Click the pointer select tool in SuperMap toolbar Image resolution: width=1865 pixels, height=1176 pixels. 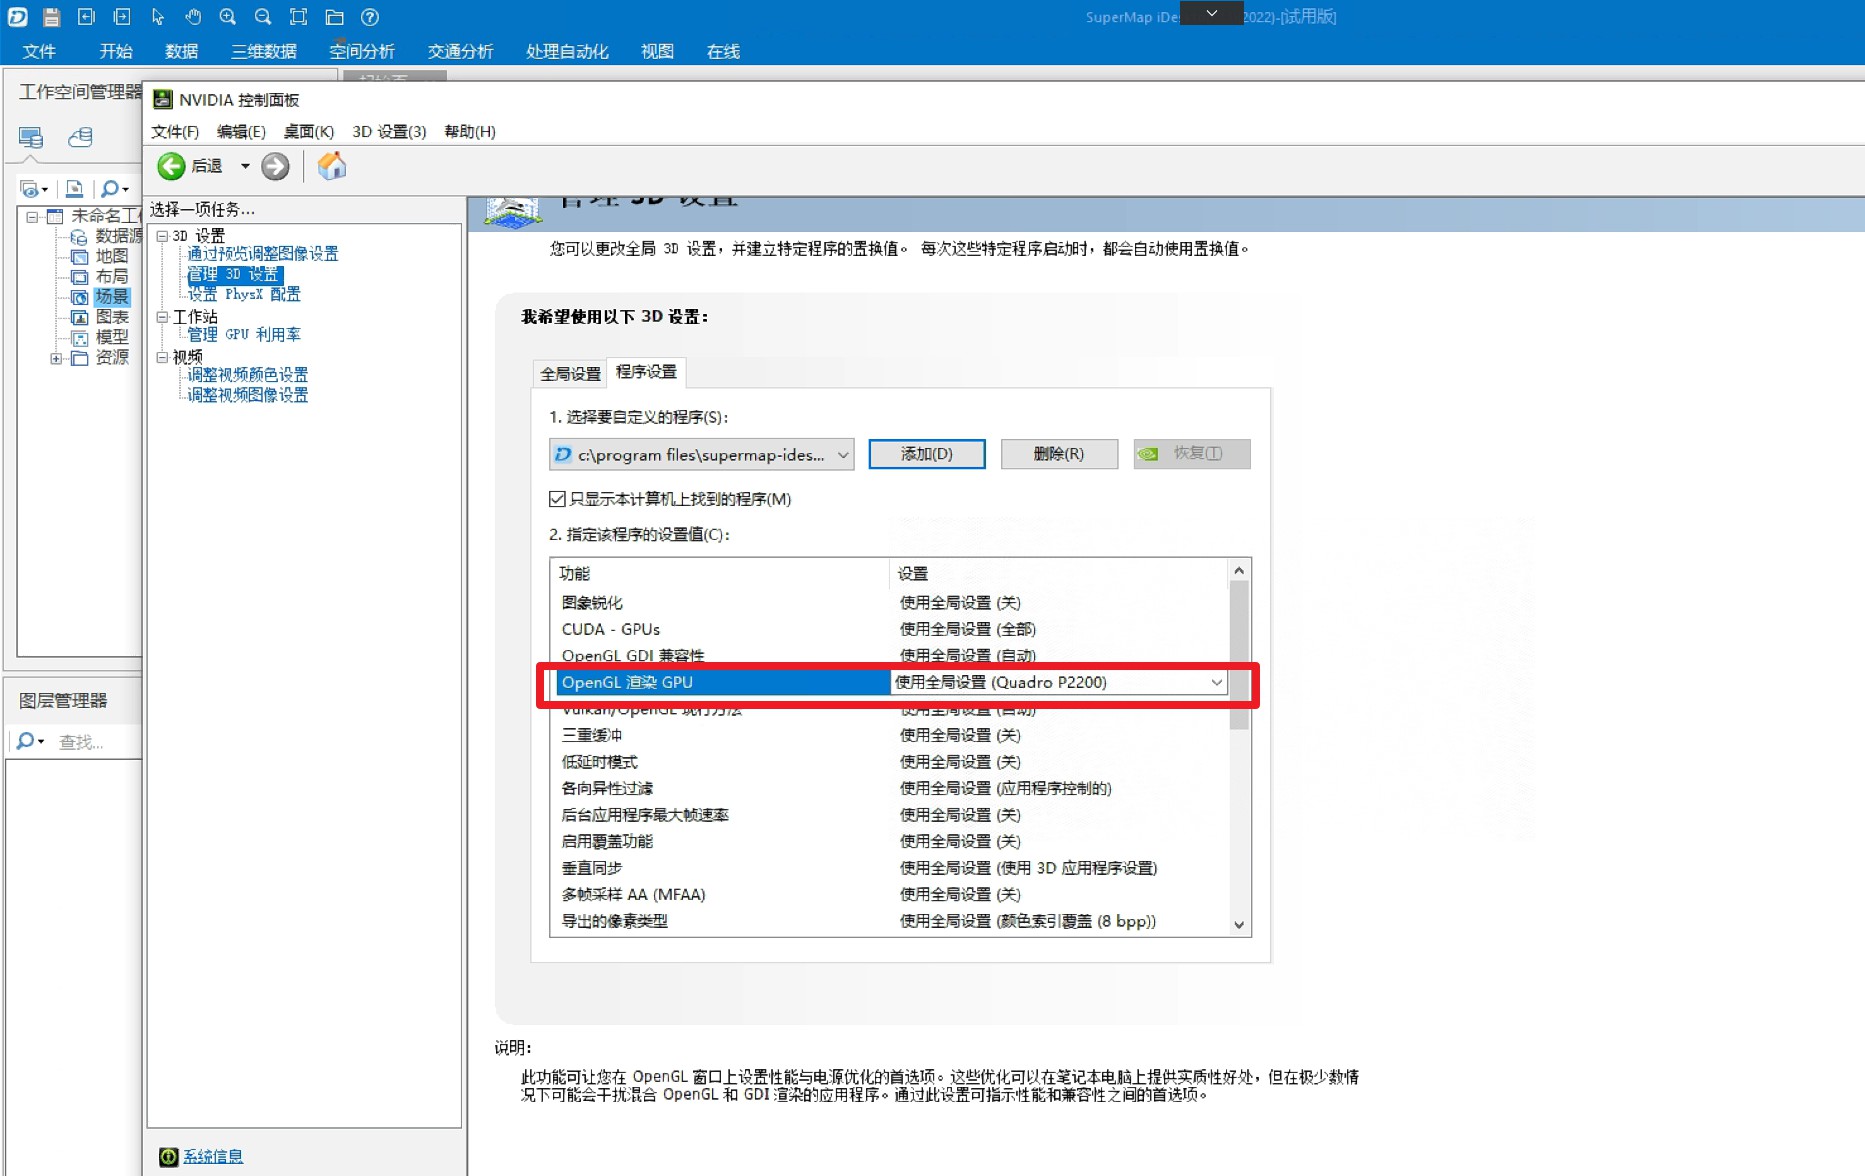tap(157, 17)
